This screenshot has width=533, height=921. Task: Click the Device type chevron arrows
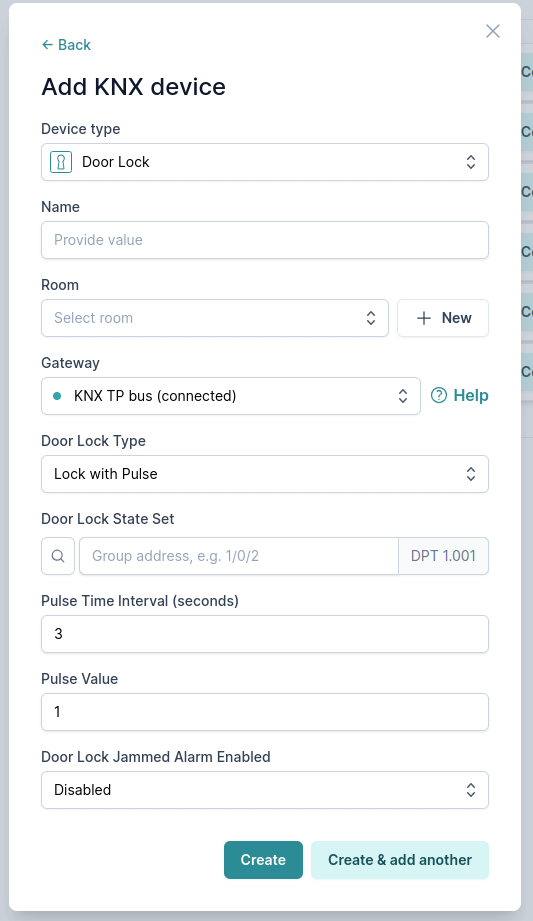point(471,162)
